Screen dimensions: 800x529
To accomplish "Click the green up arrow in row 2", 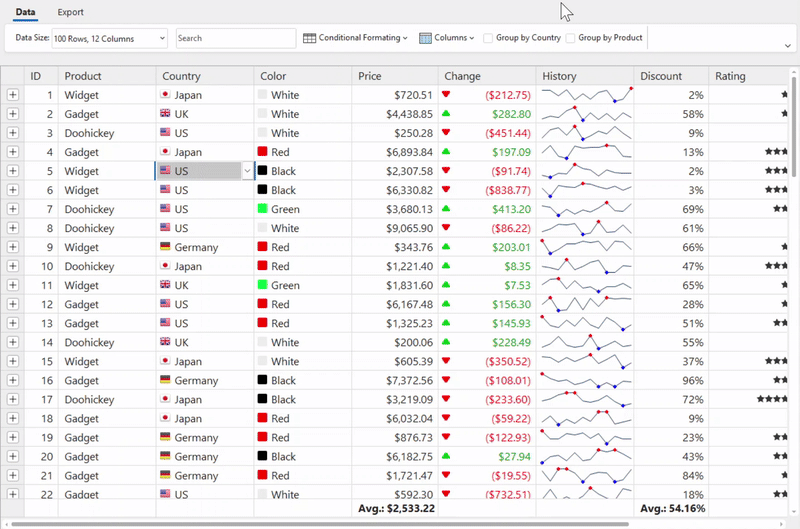I will (x=446, y=114).
